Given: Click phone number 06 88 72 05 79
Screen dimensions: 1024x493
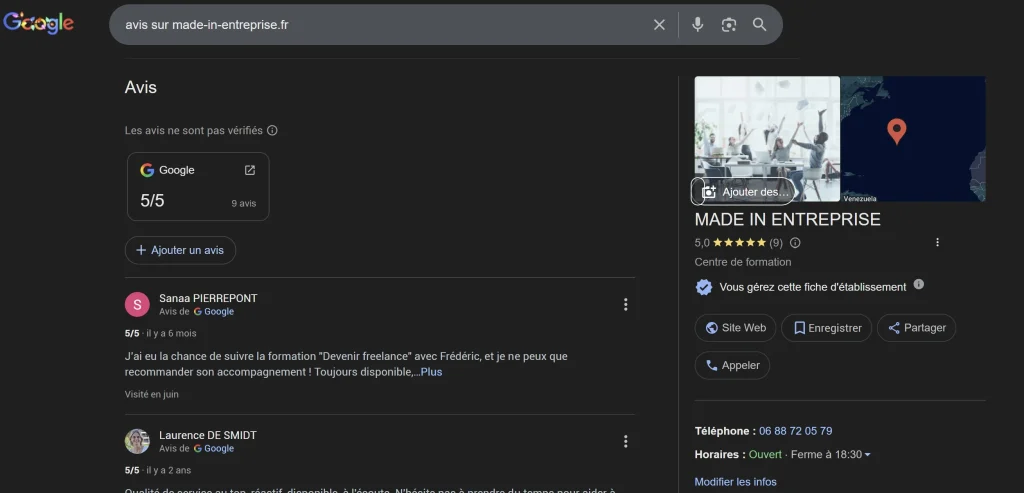Looking at the screenshot, I should tap(795, 431).
